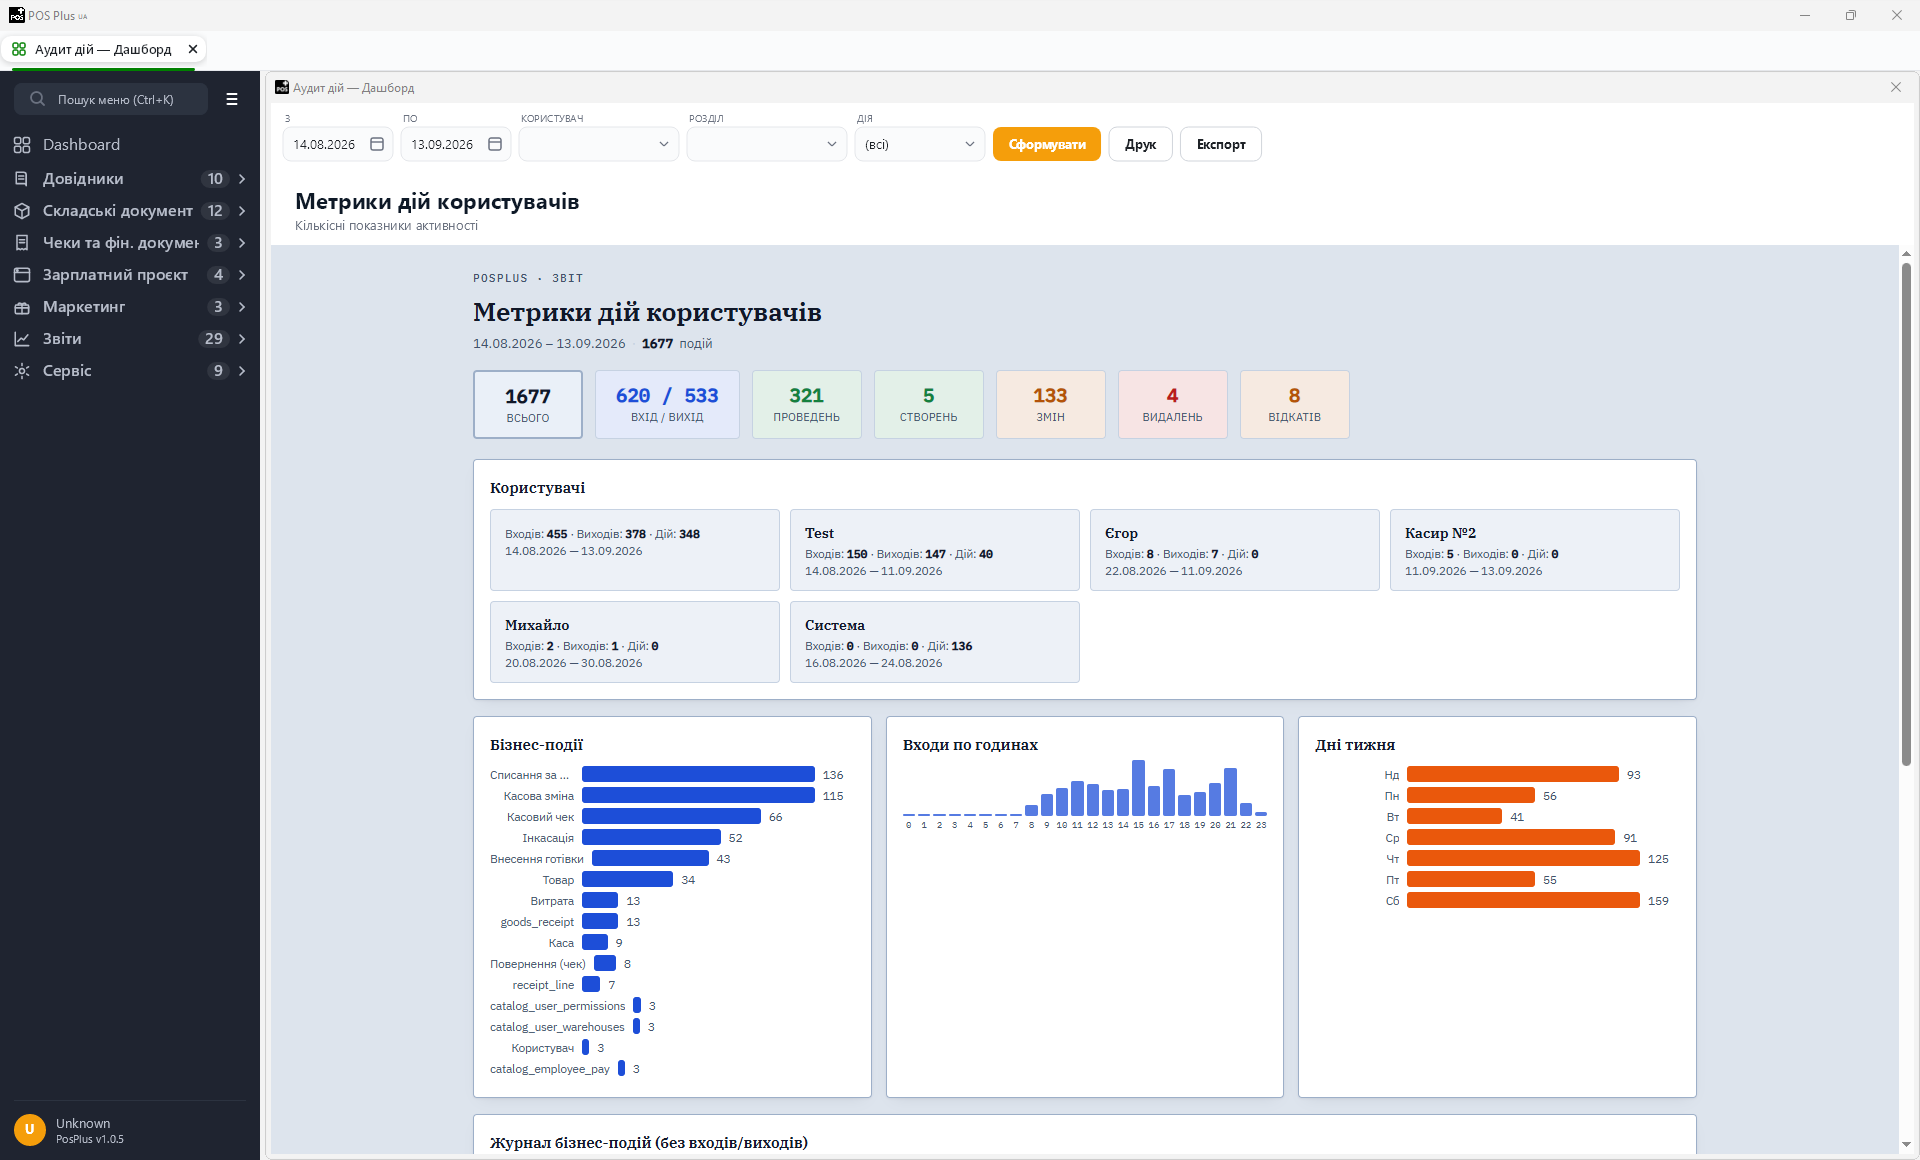Select the 133 Змін metric card
1920x1160 pixels.
point(1051,404)
